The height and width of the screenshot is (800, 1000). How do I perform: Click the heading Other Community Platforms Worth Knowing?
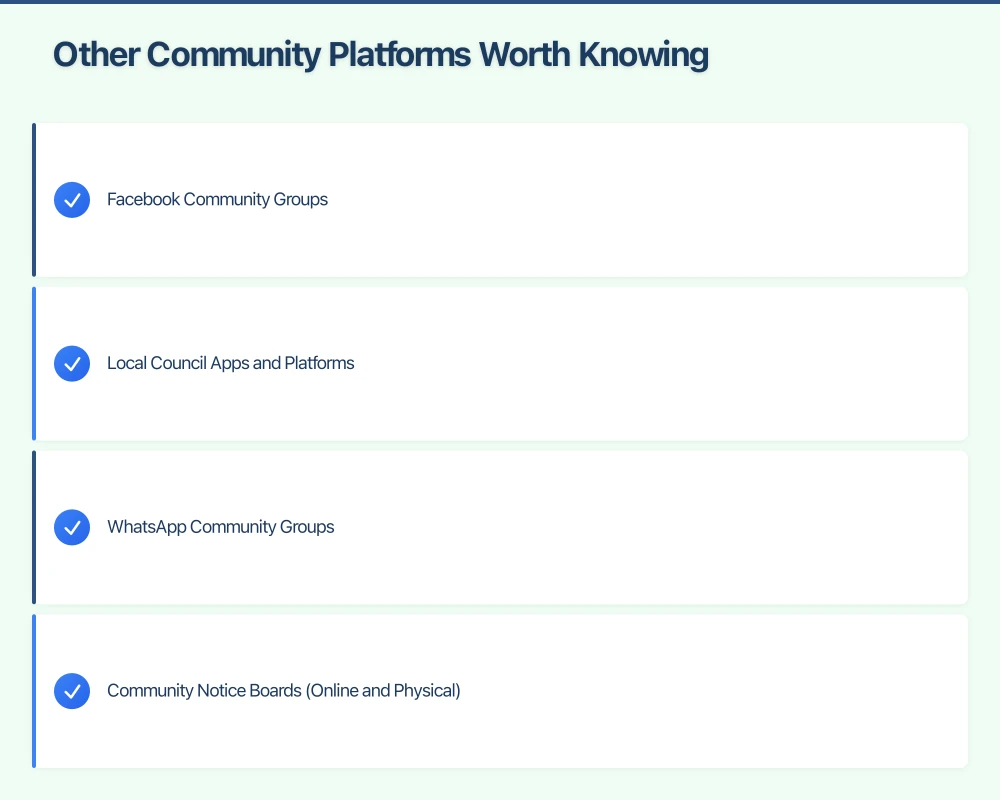click(380, 54)
